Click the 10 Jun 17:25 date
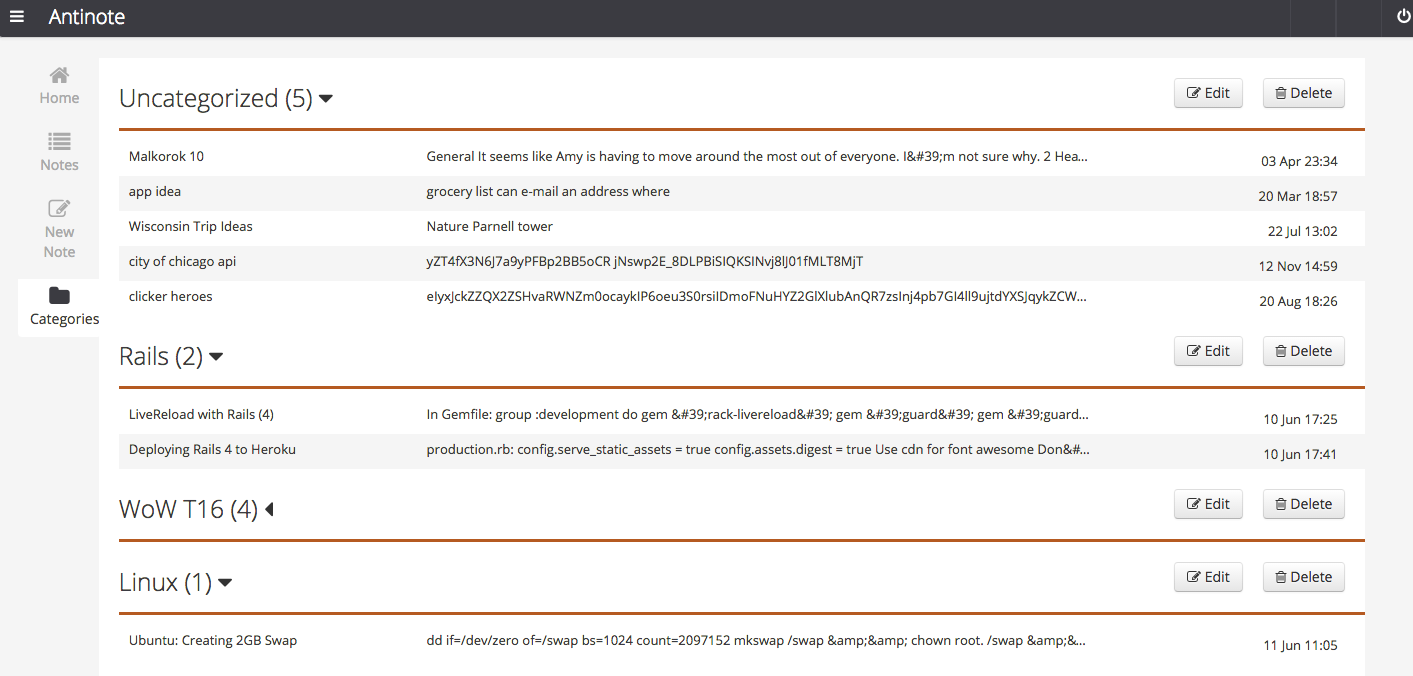Image resolution: width=1413 pixels, height=676 pixels. point(1300,419)
